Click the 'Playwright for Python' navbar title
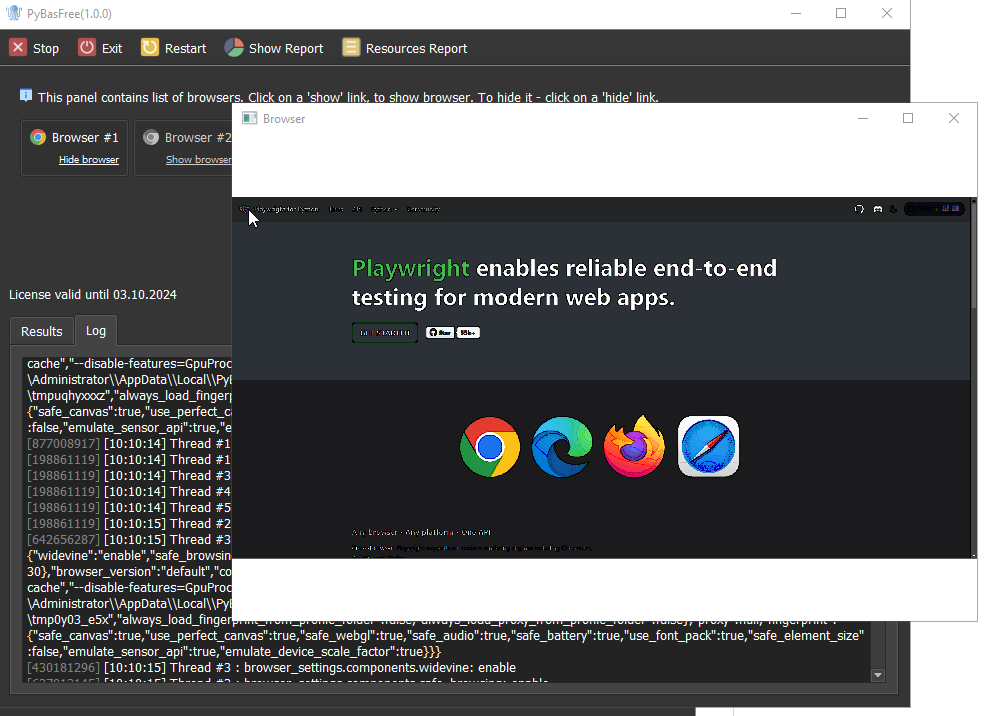The width and height of the screenshot is (1008, 716). pos(286,209)
